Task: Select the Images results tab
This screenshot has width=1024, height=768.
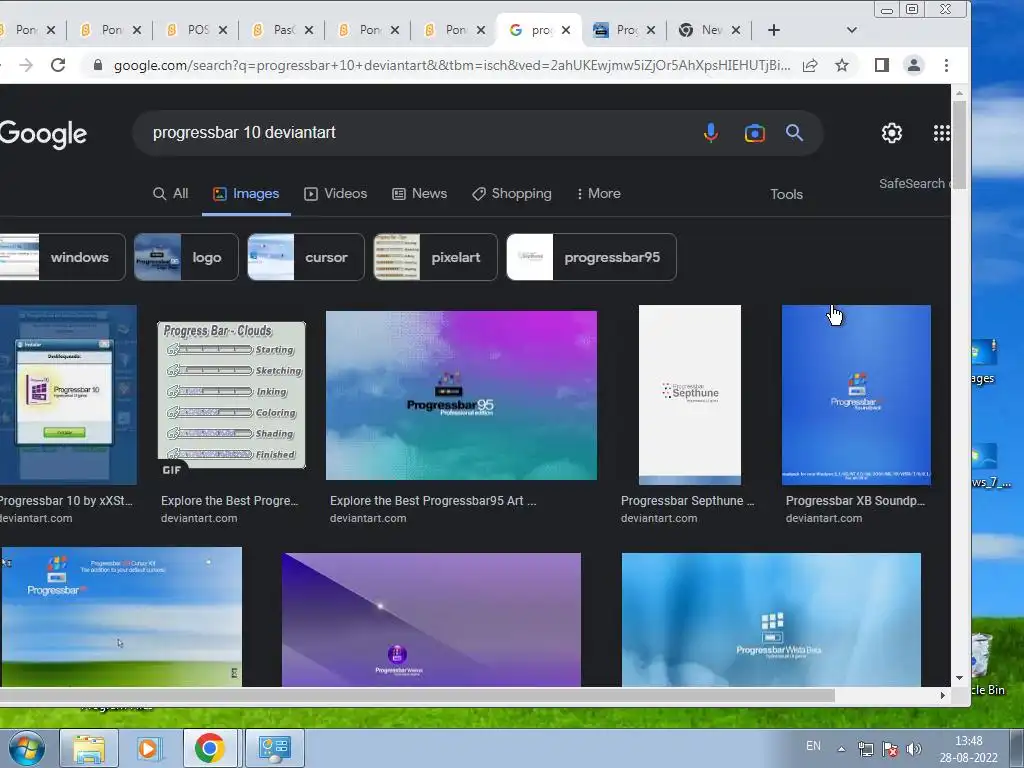Action: coord(246,193)
